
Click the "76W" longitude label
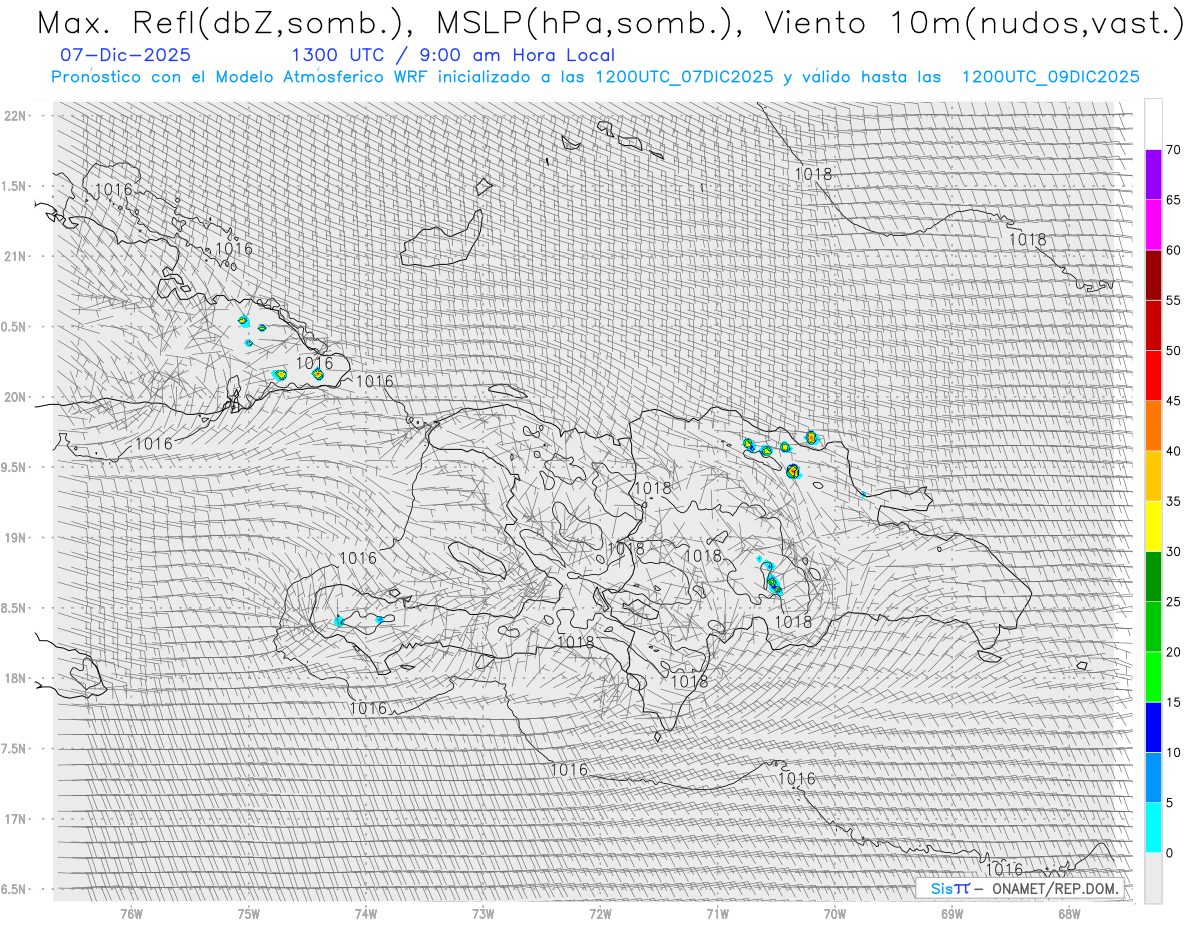(x=131, y=912)
